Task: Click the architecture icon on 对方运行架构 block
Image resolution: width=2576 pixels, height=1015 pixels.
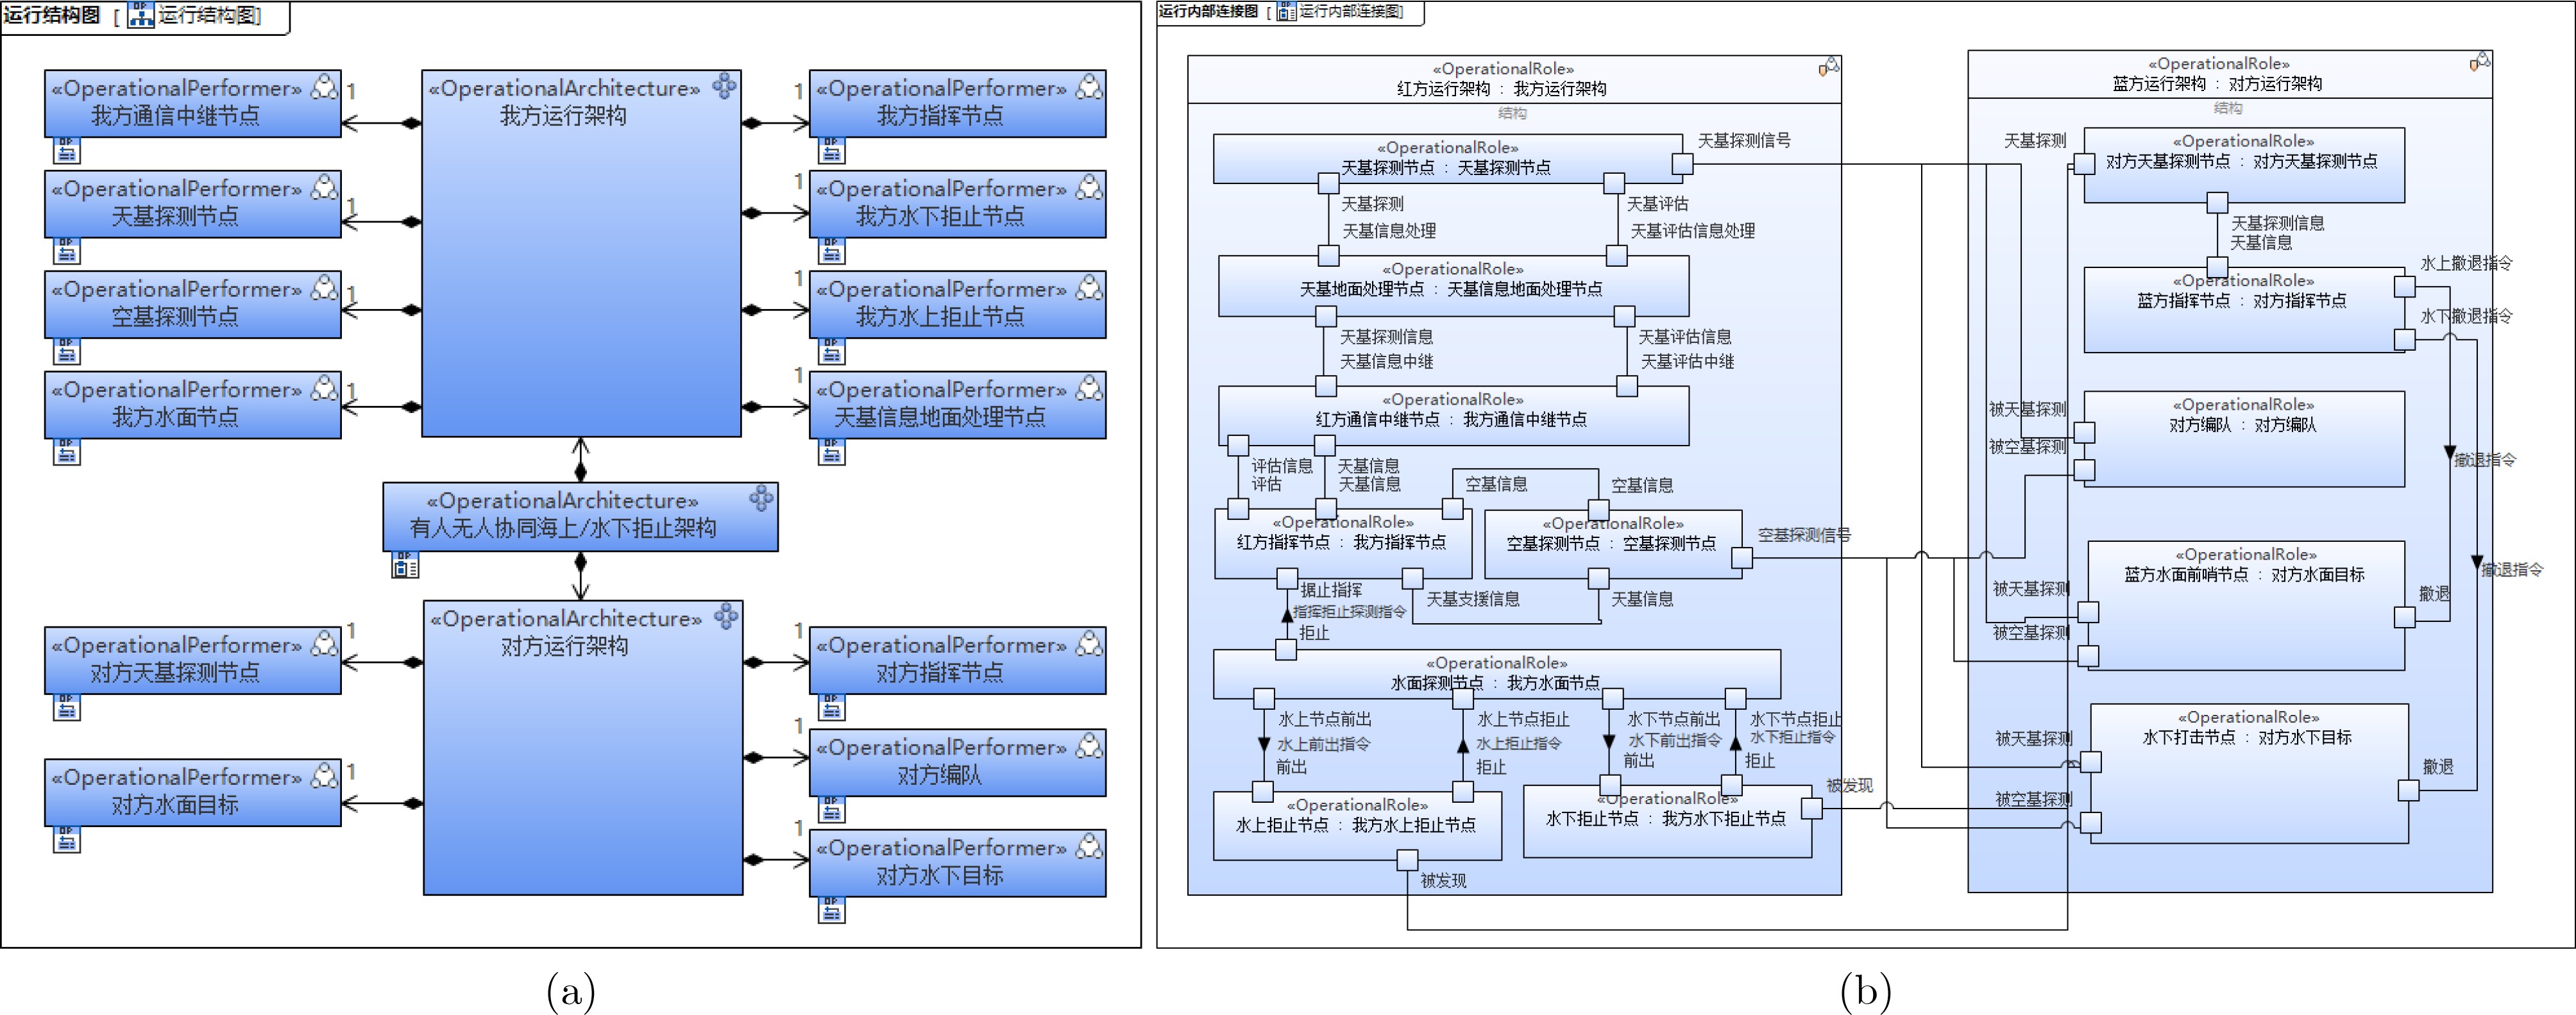Action: point(726,617)
